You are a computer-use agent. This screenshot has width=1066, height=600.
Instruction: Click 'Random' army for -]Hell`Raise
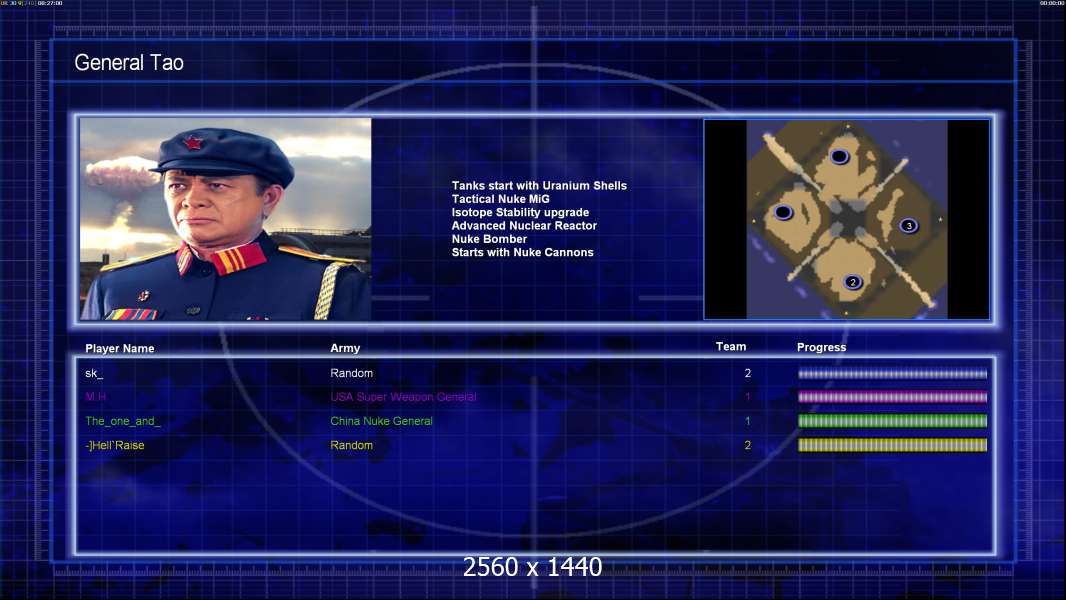pyautogui.click(x=351, y=445)
